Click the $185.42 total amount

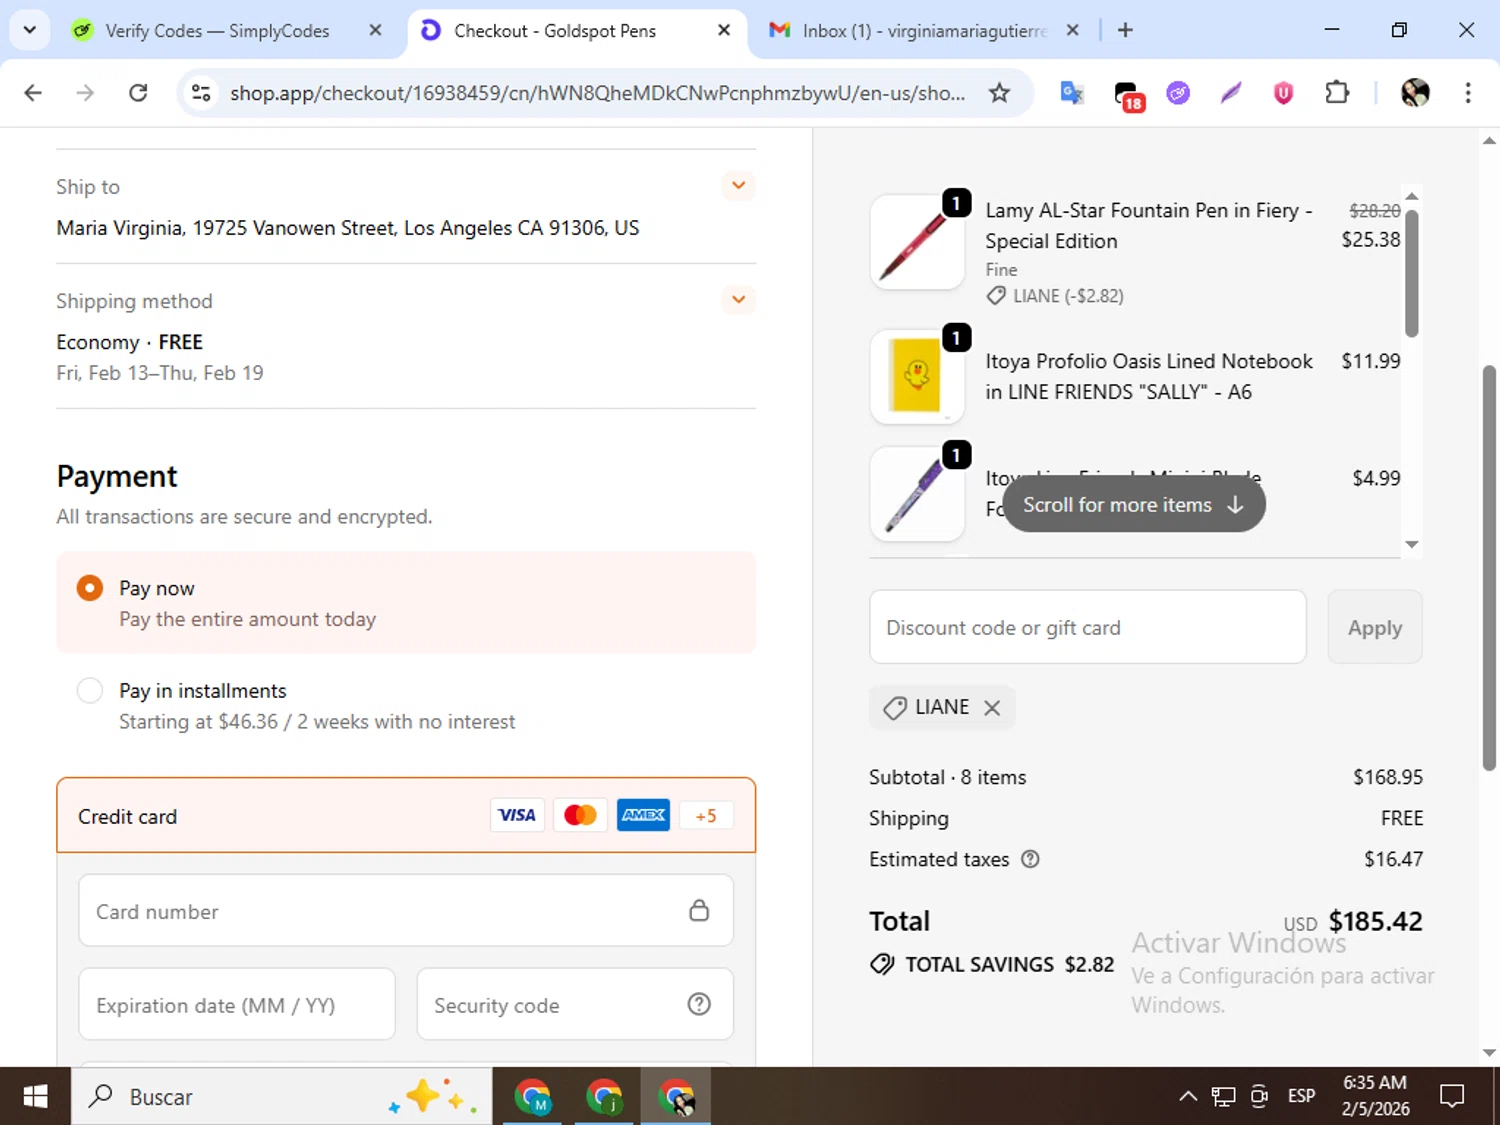click(1375, 921)
